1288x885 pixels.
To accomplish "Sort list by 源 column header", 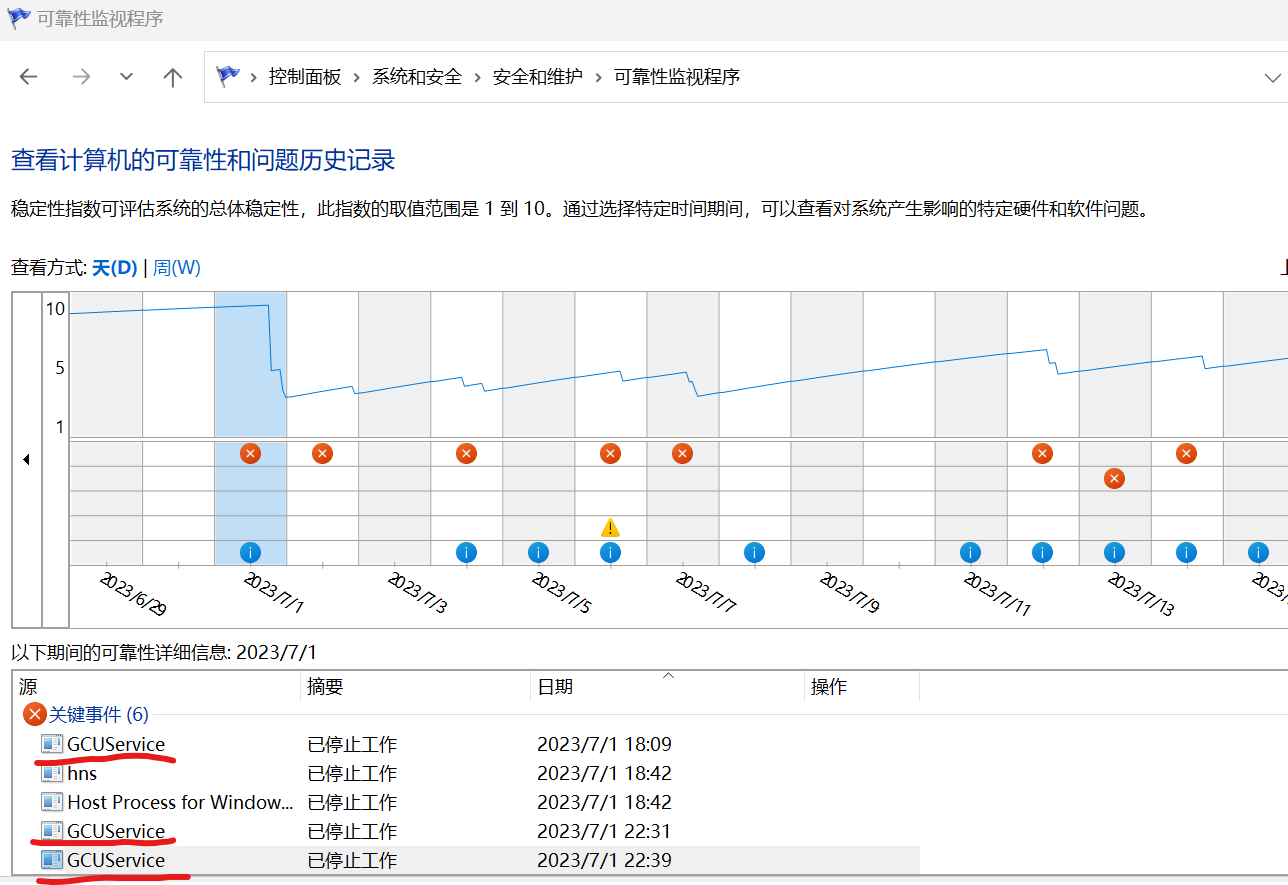I will coord(157,687).
